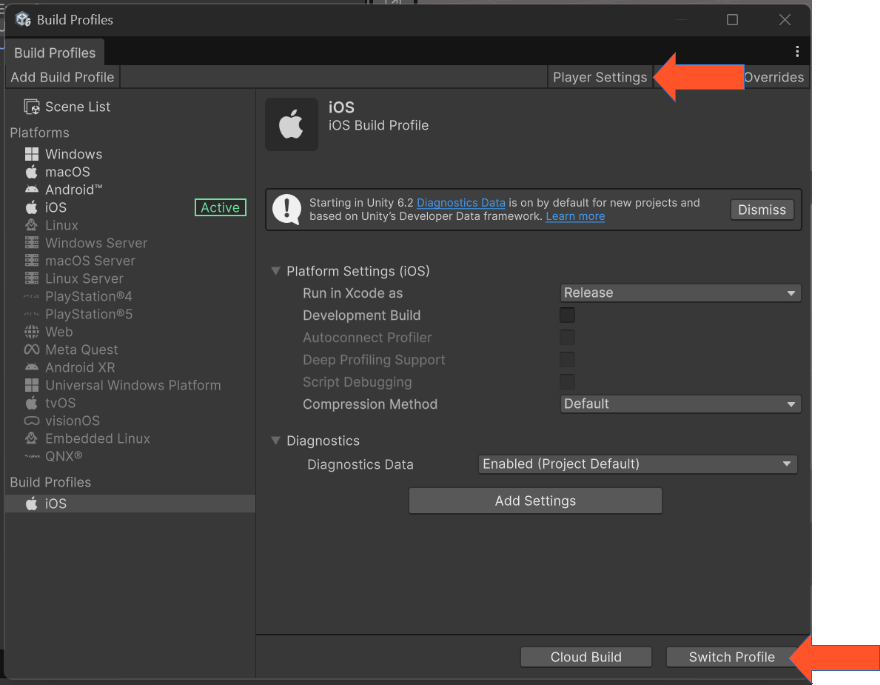Switch to the Build Profiles tab

(x=54, y=53)
